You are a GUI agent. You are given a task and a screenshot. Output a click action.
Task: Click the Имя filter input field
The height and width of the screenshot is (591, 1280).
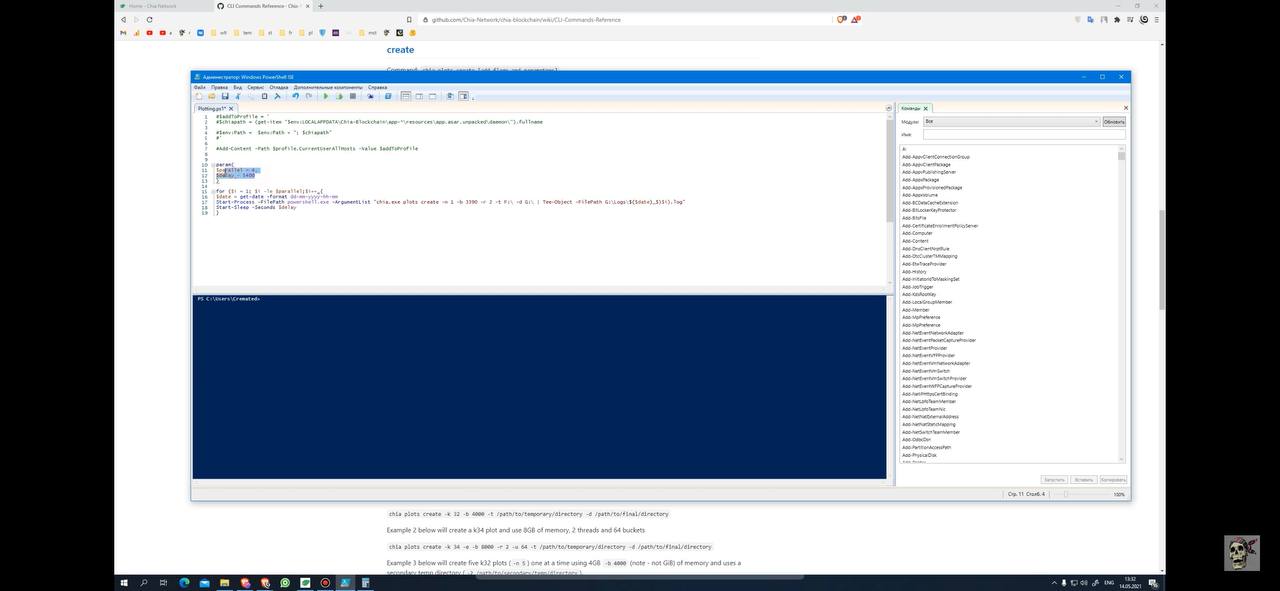1024,133
